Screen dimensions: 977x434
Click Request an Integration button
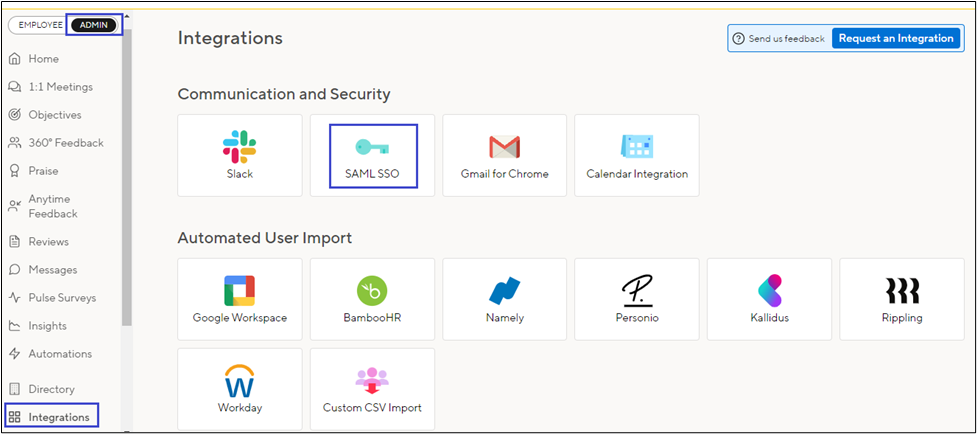895,38
